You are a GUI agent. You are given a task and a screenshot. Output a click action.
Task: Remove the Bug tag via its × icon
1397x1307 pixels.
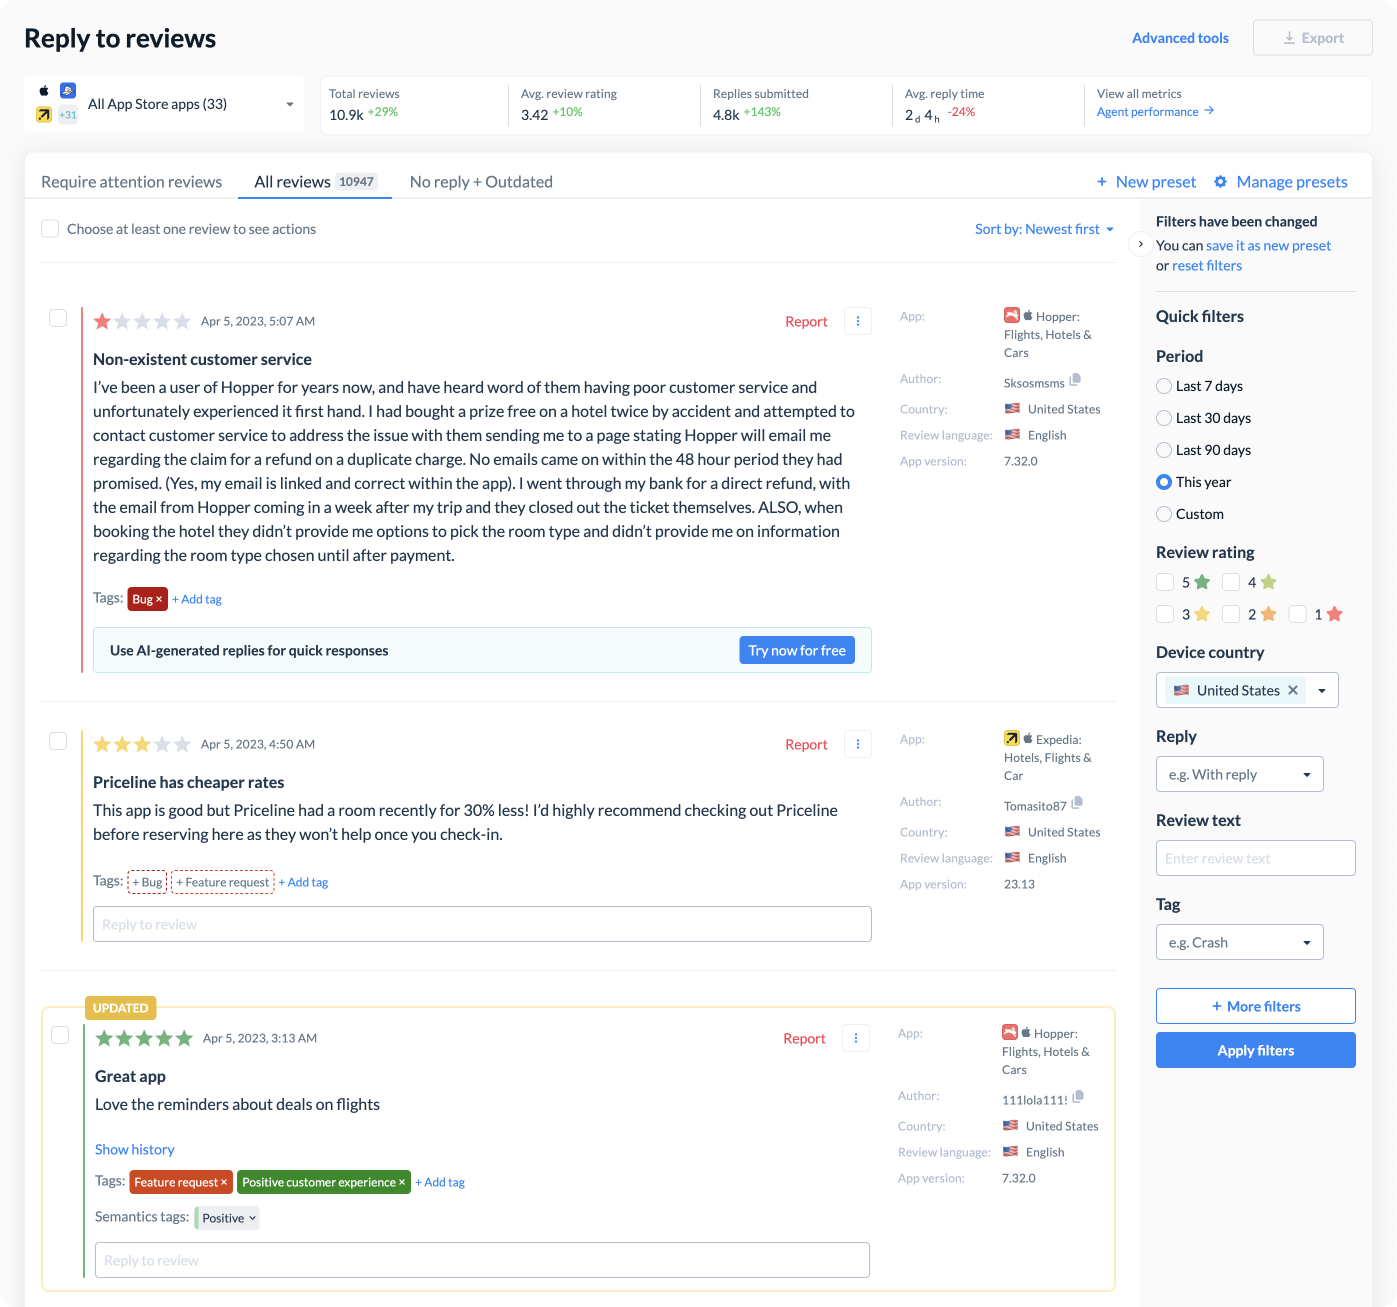[x=159, y=599]
